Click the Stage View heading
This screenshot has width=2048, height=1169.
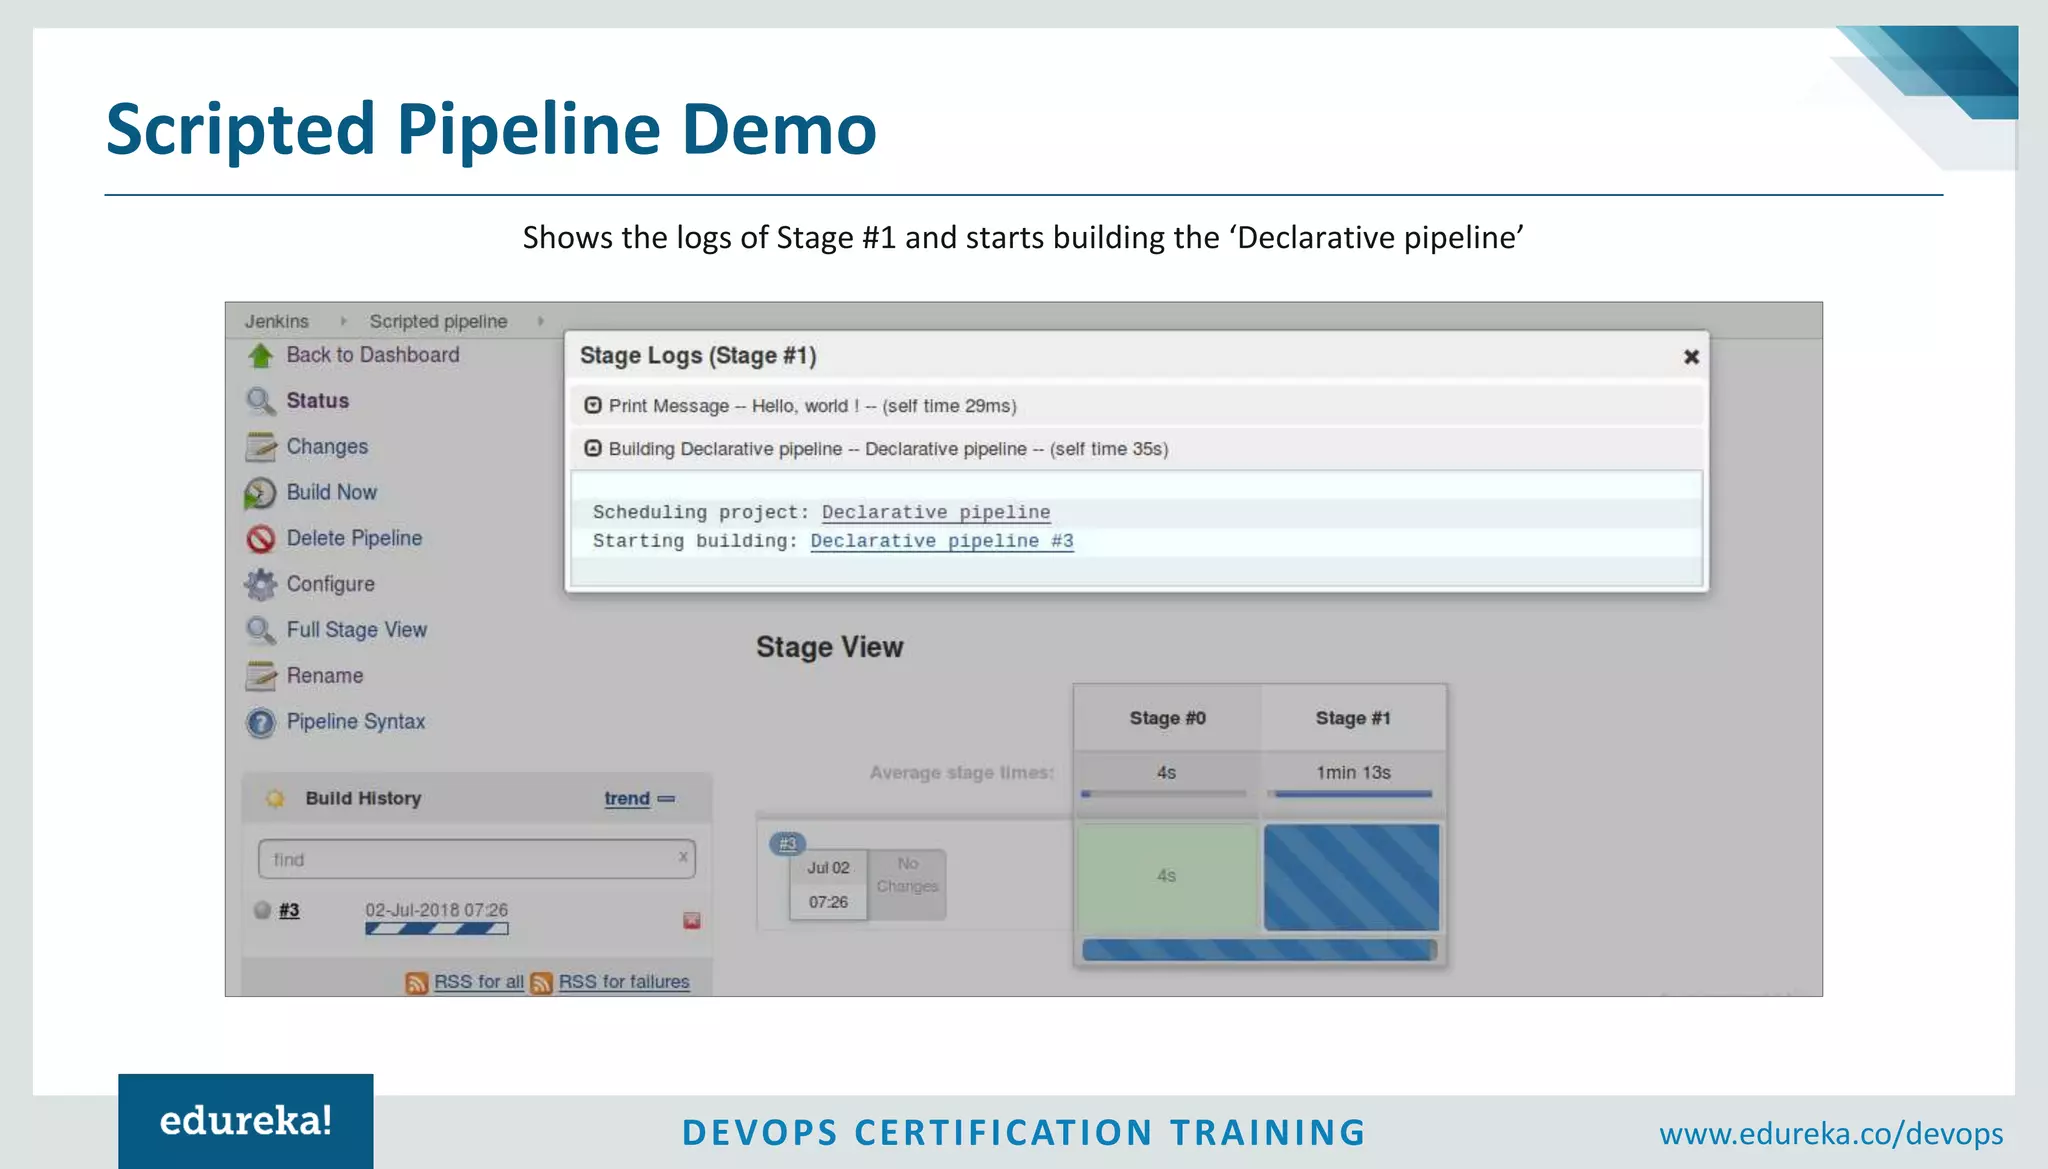[829, 647]
